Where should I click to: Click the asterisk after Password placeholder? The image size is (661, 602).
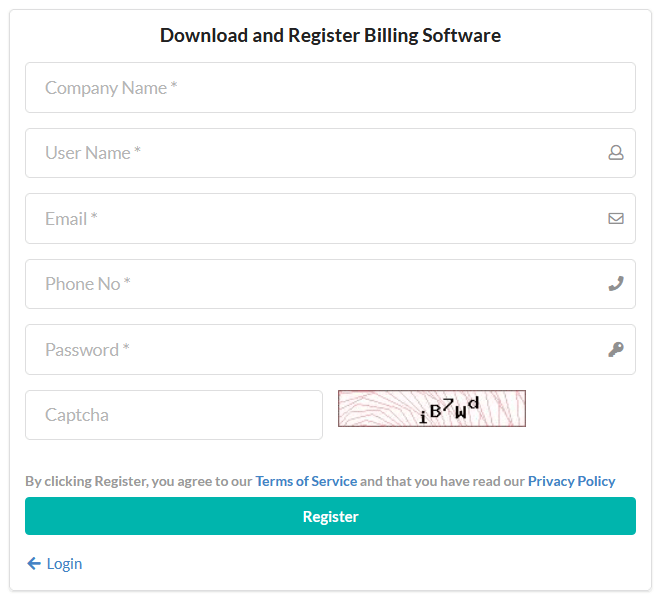coord(126,347)
